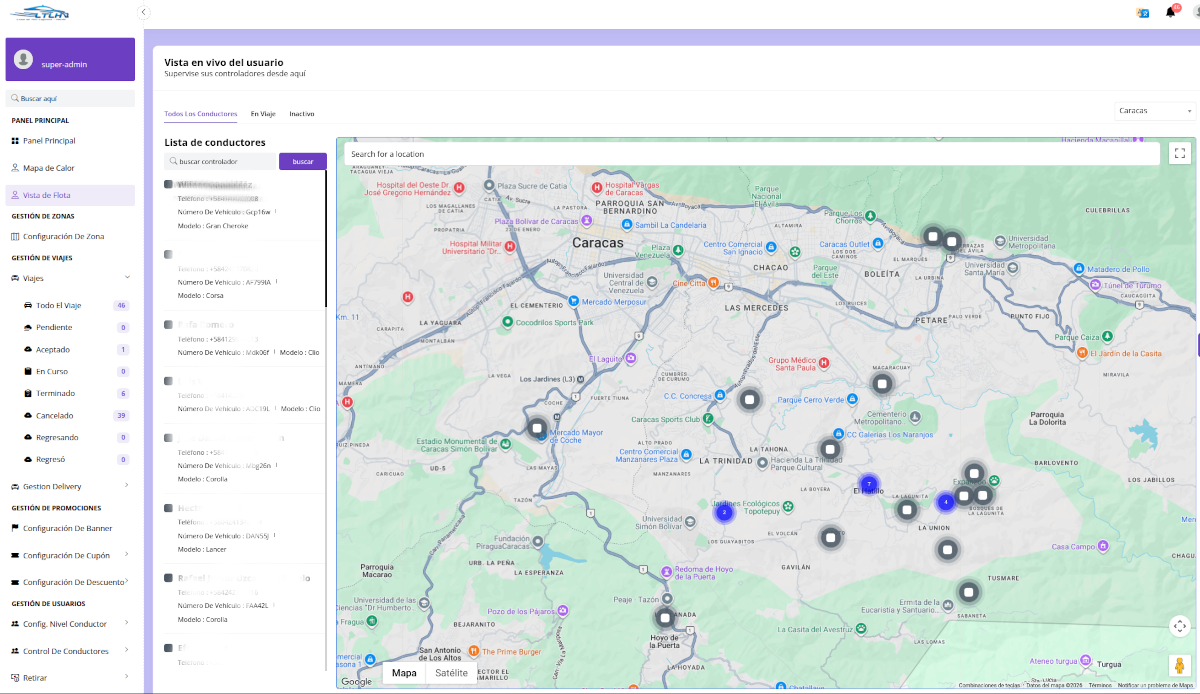
Task: Select driver marker near Tusmare
Action: (947, 549)
